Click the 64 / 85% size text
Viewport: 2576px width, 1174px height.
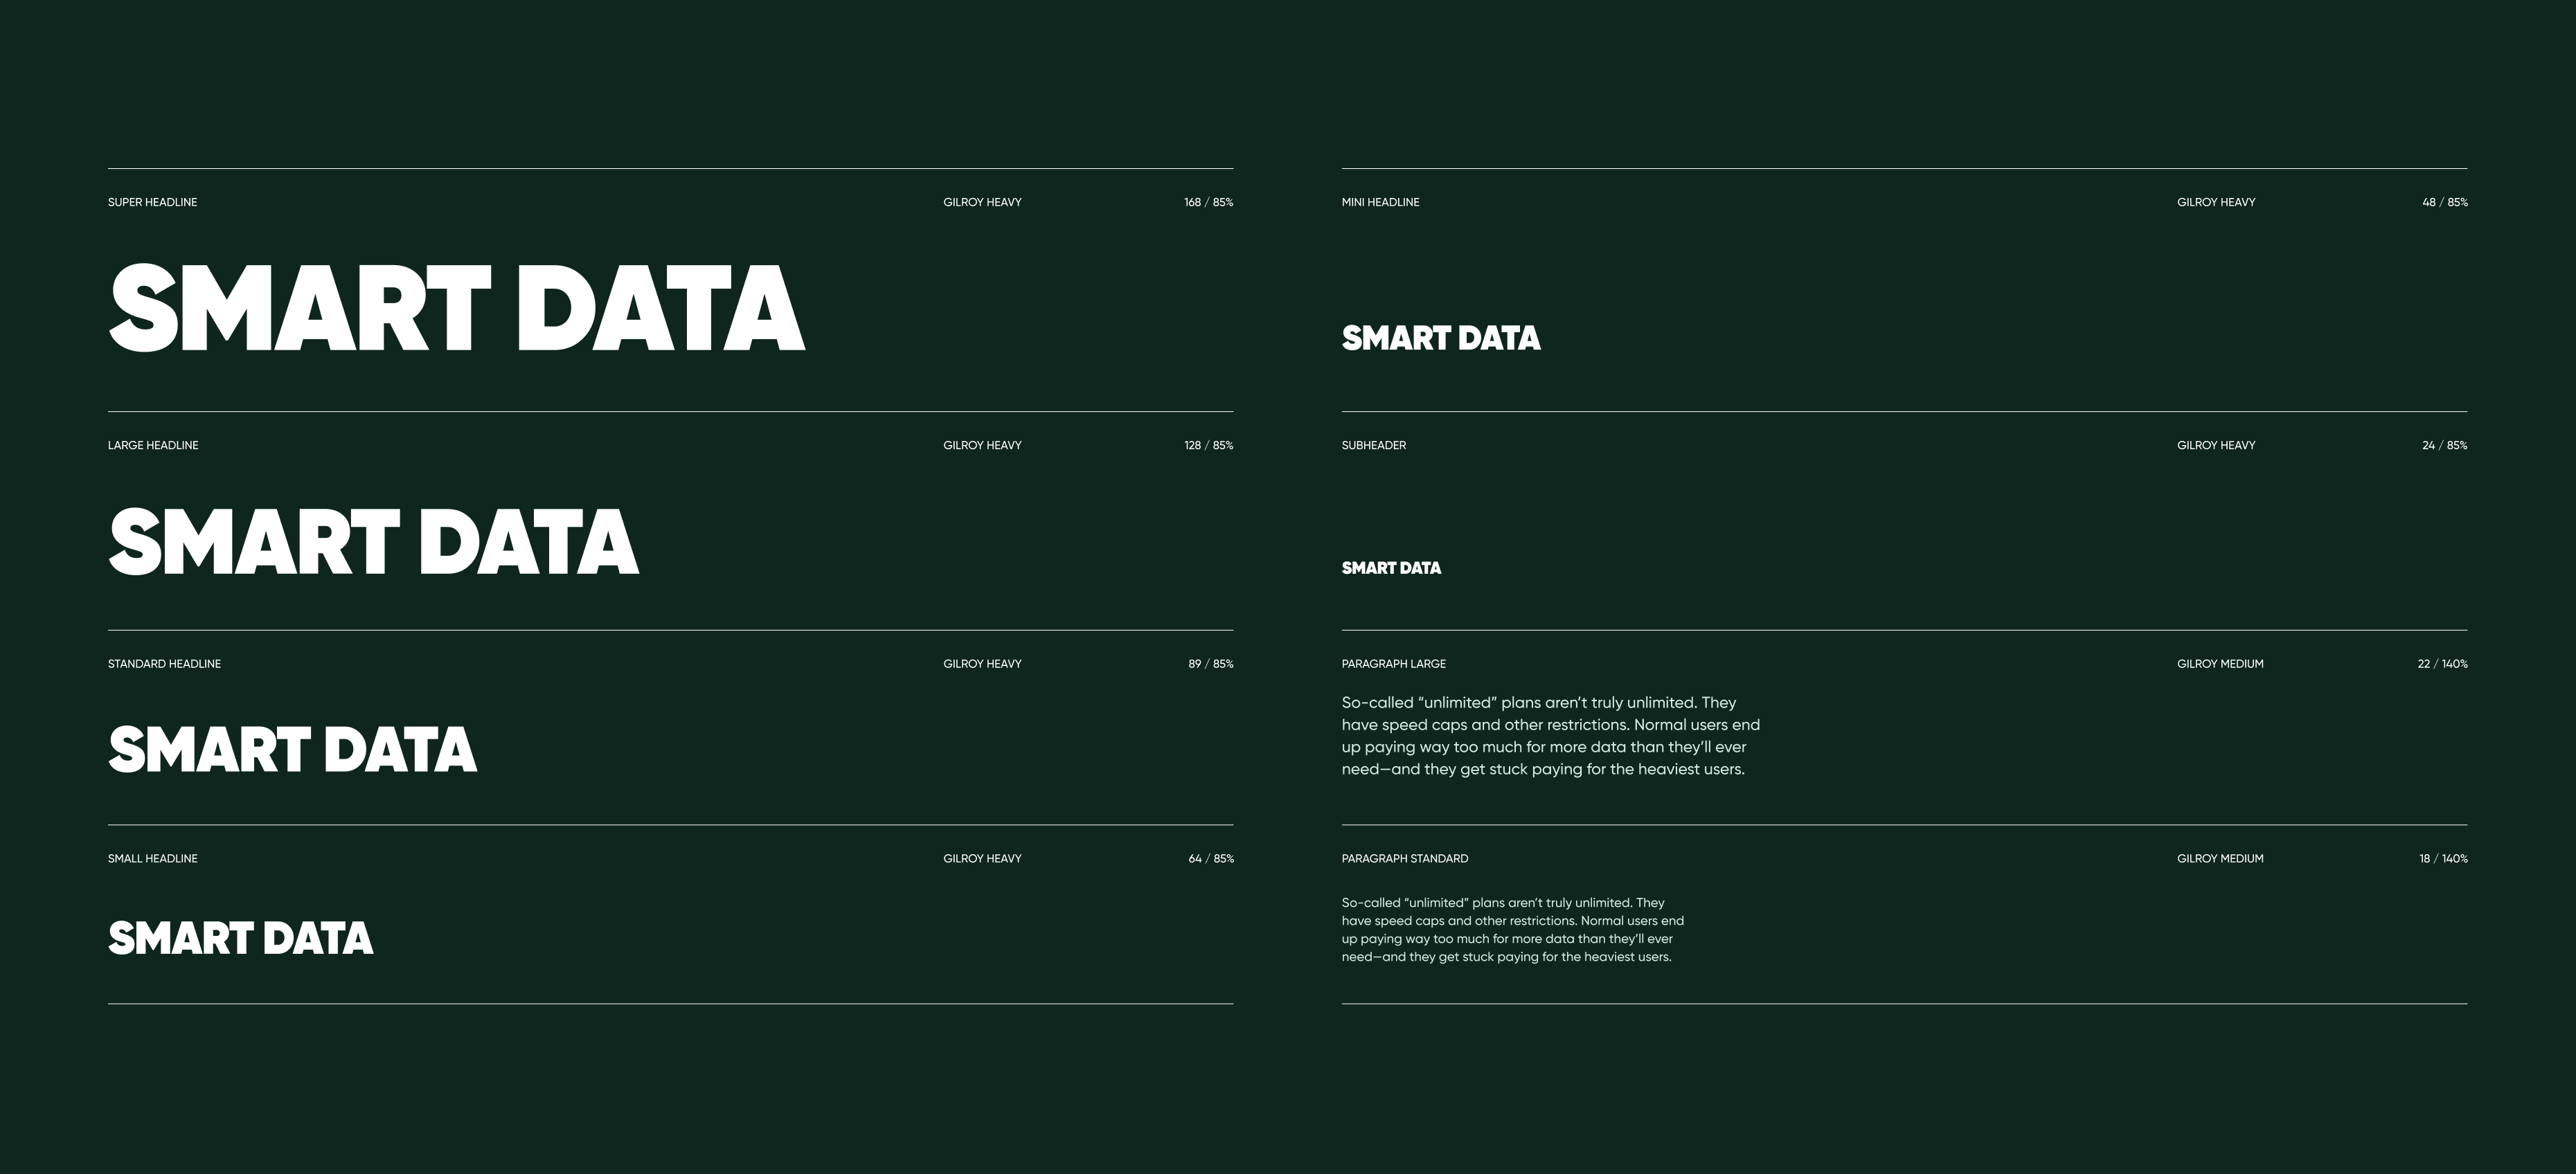[1210, 859]
